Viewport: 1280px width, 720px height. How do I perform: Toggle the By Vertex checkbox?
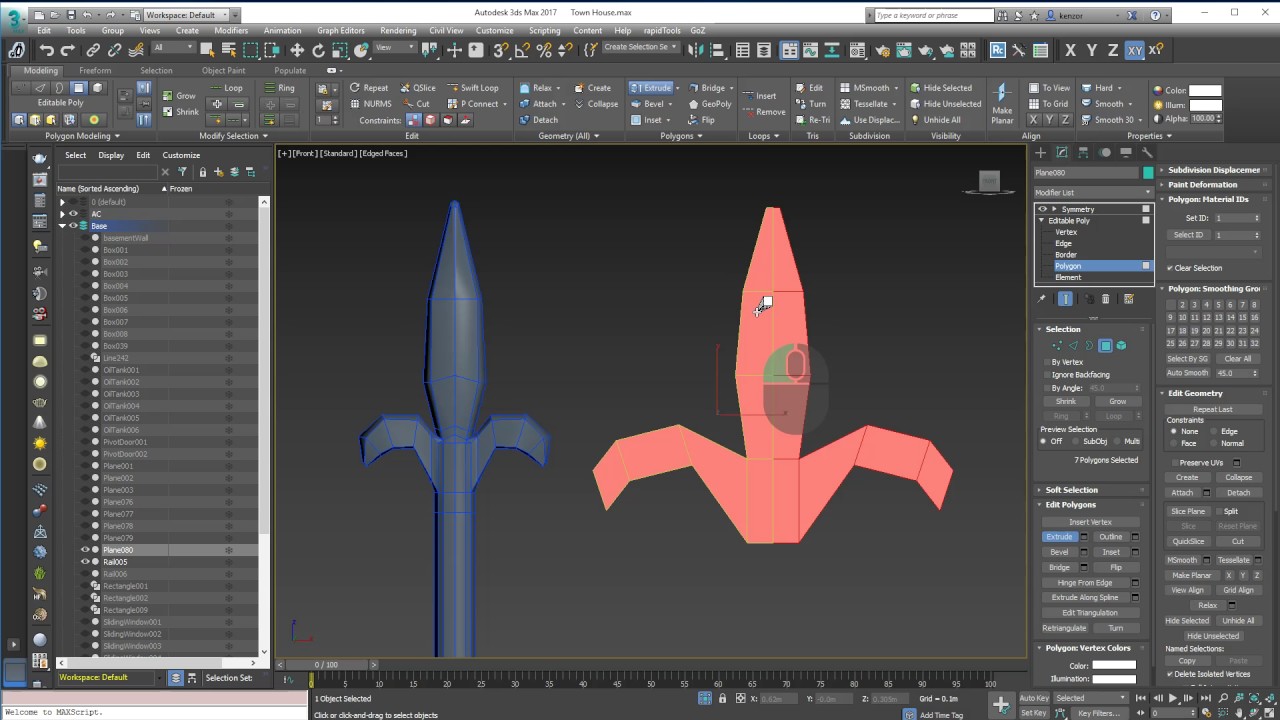click(x=1045, y=362)
